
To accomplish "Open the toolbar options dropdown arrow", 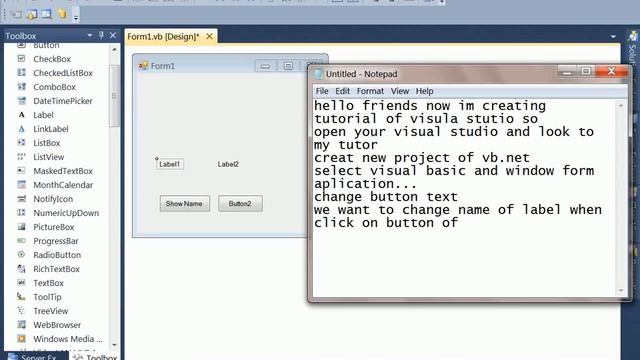I will click(x=76, y=17).
